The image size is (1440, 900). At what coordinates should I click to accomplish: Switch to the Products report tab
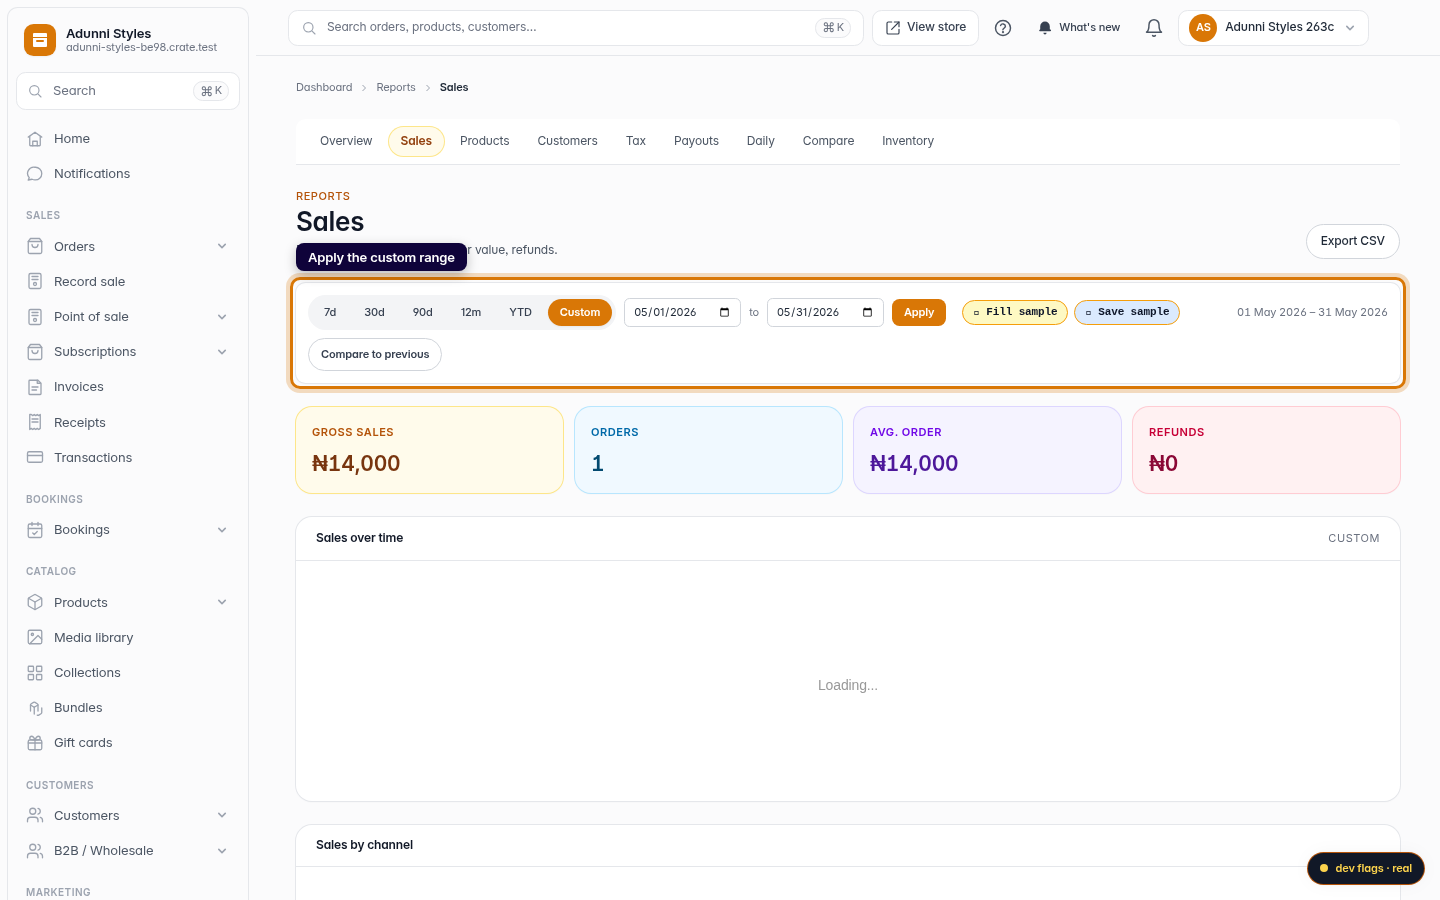point(485,141)
